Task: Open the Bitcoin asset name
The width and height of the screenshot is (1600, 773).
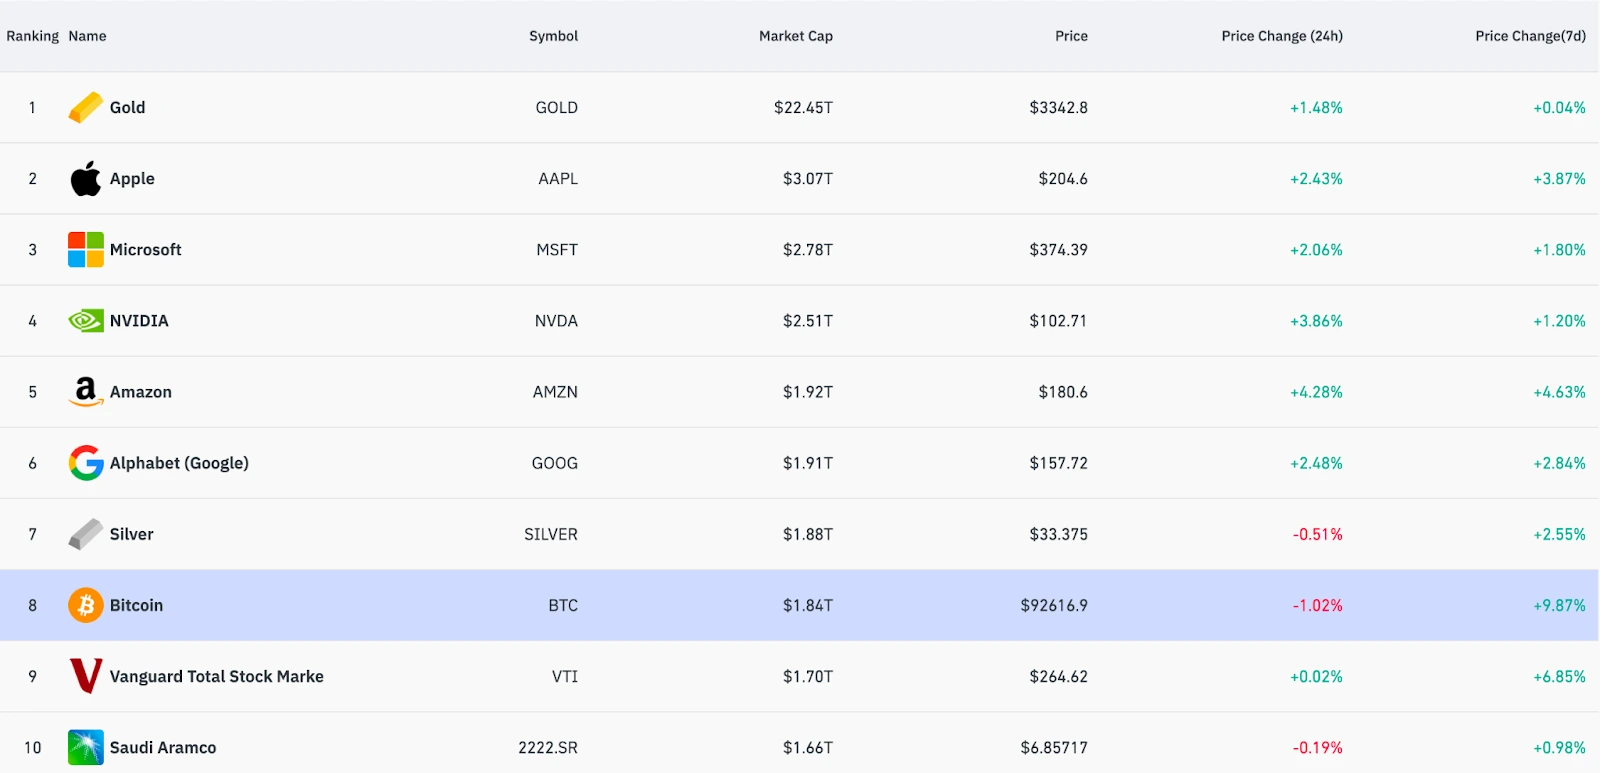Action: pos(136,605)
